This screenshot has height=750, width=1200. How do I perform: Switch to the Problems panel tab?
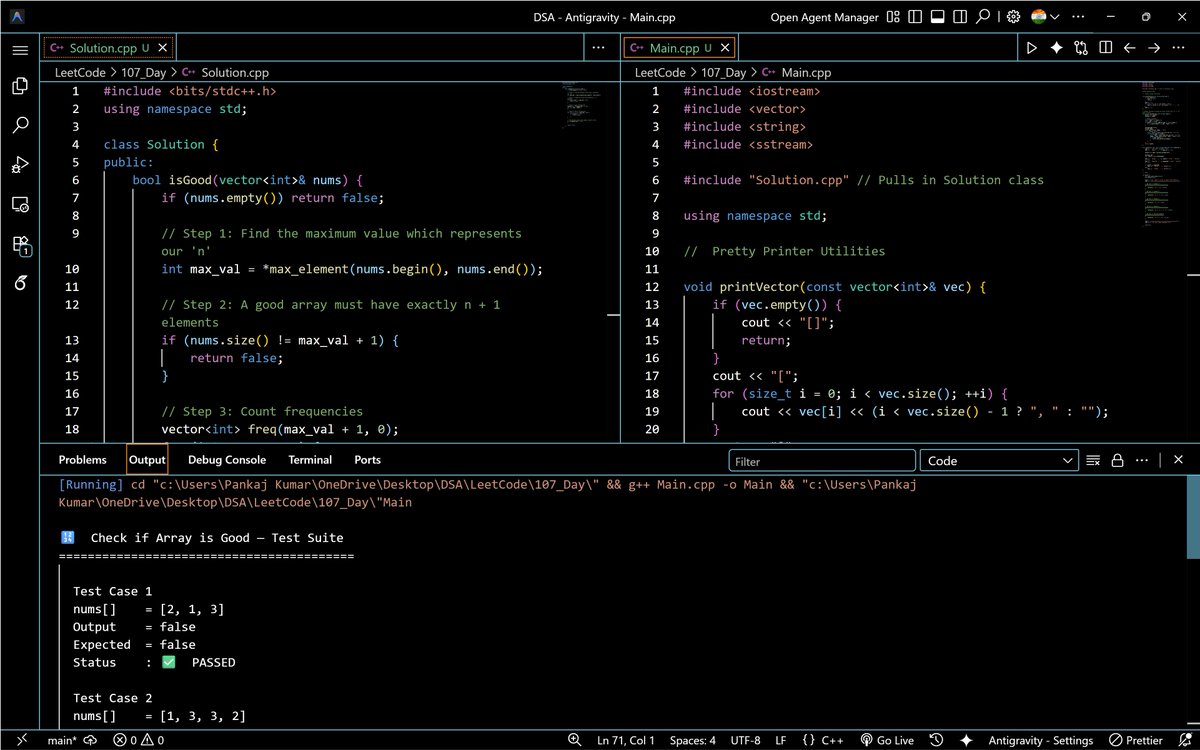[82, 460]
